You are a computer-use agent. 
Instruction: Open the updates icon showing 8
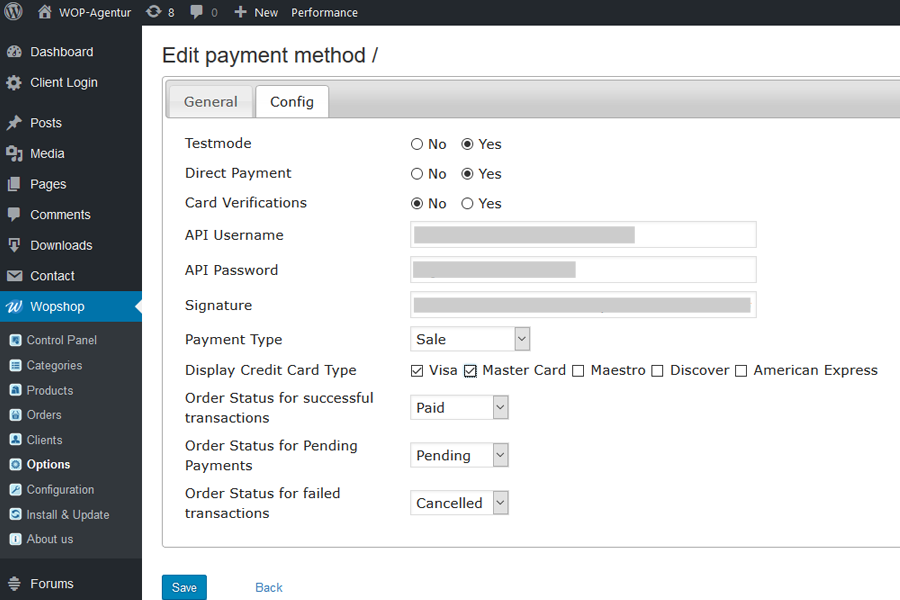point(153,12)
